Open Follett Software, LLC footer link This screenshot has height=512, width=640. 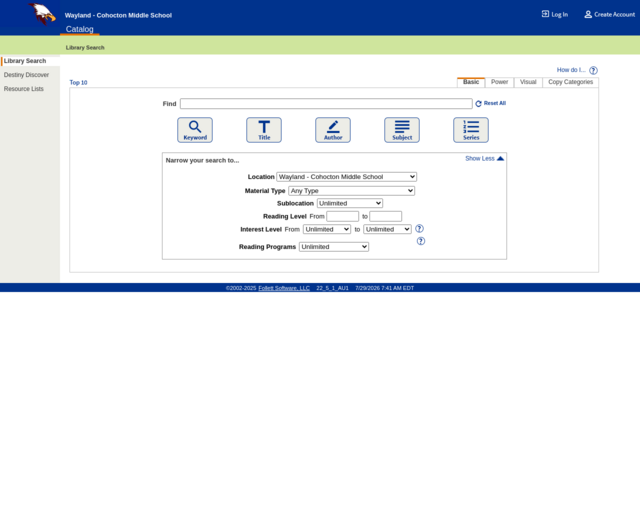[x=284, y=288]
